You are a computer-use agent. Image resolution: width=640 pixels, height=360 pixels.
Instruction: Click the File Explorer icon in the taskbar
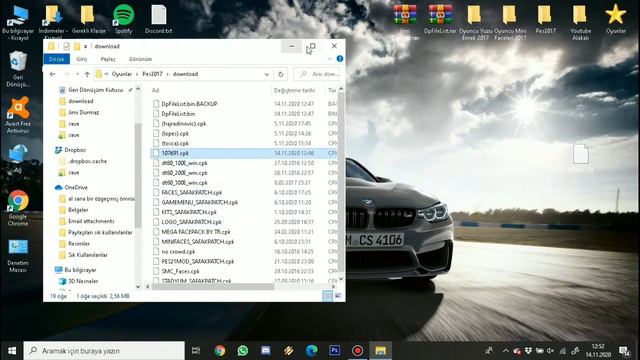click(380, 351)
